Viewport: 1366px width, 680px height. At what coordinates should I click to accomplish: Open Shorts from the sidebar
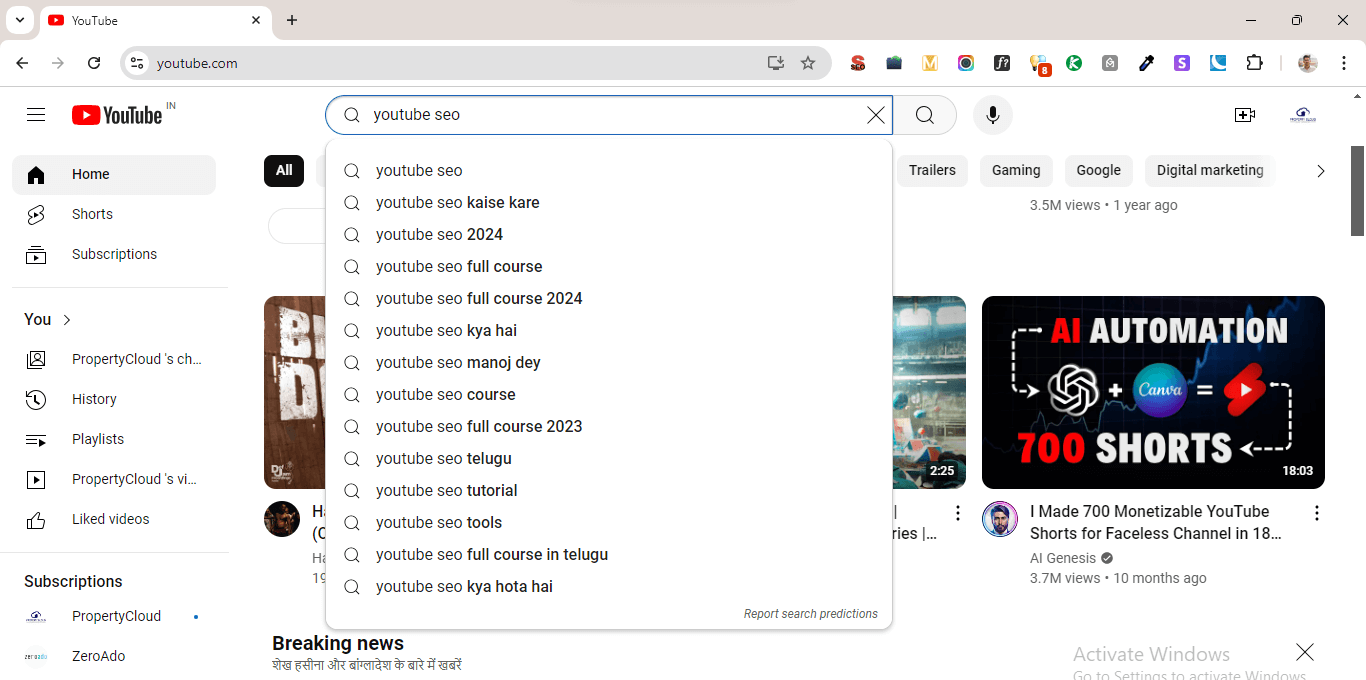pyautogui.click(x=114, y=214)
